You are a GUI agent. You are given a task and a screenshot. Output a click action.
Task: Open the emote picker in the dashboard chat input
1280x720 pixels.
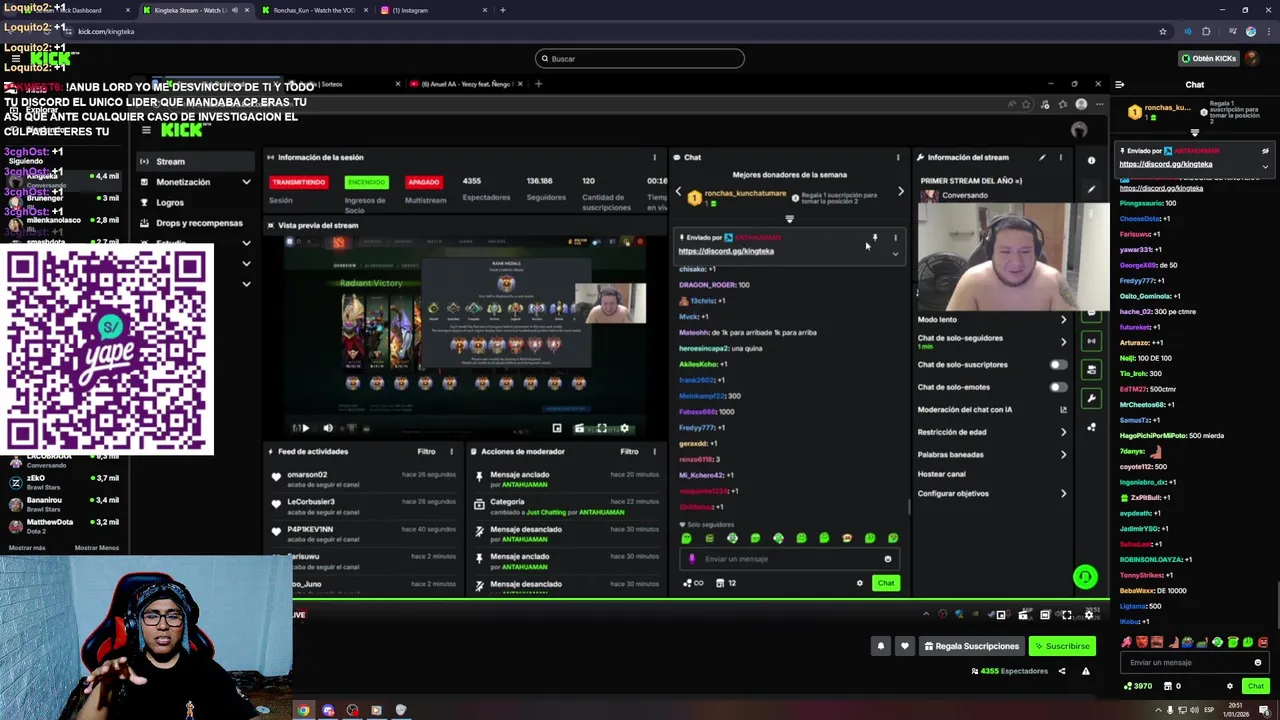point(887,559)
